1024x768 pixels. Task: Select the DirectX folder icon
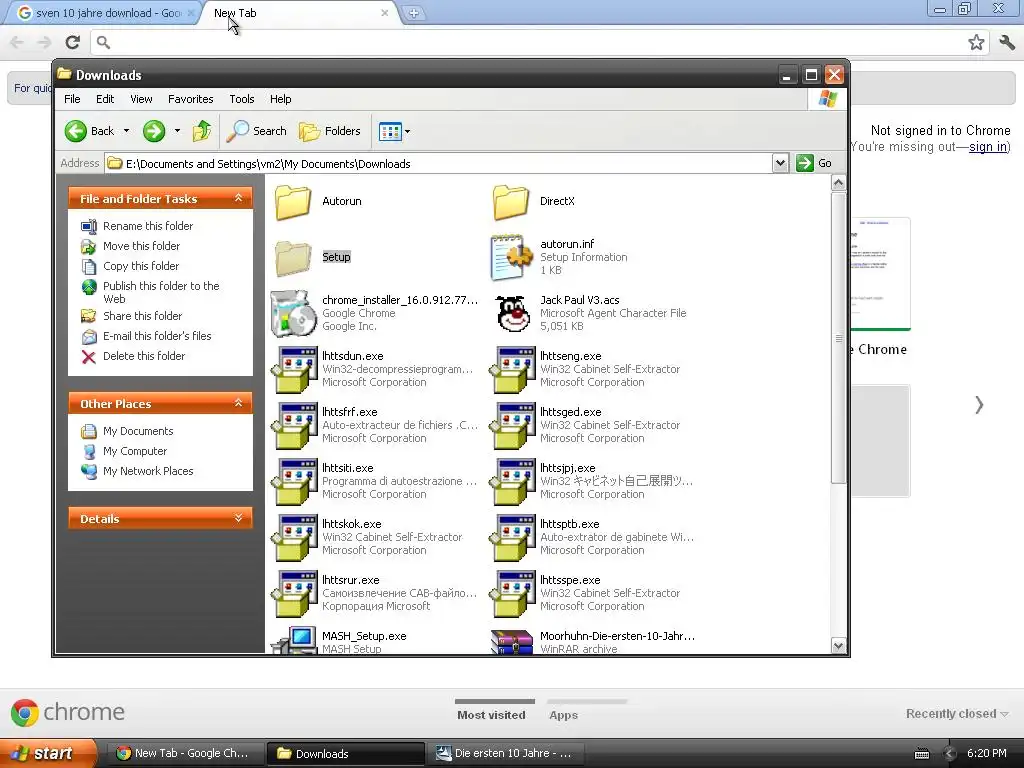(511, 202)
